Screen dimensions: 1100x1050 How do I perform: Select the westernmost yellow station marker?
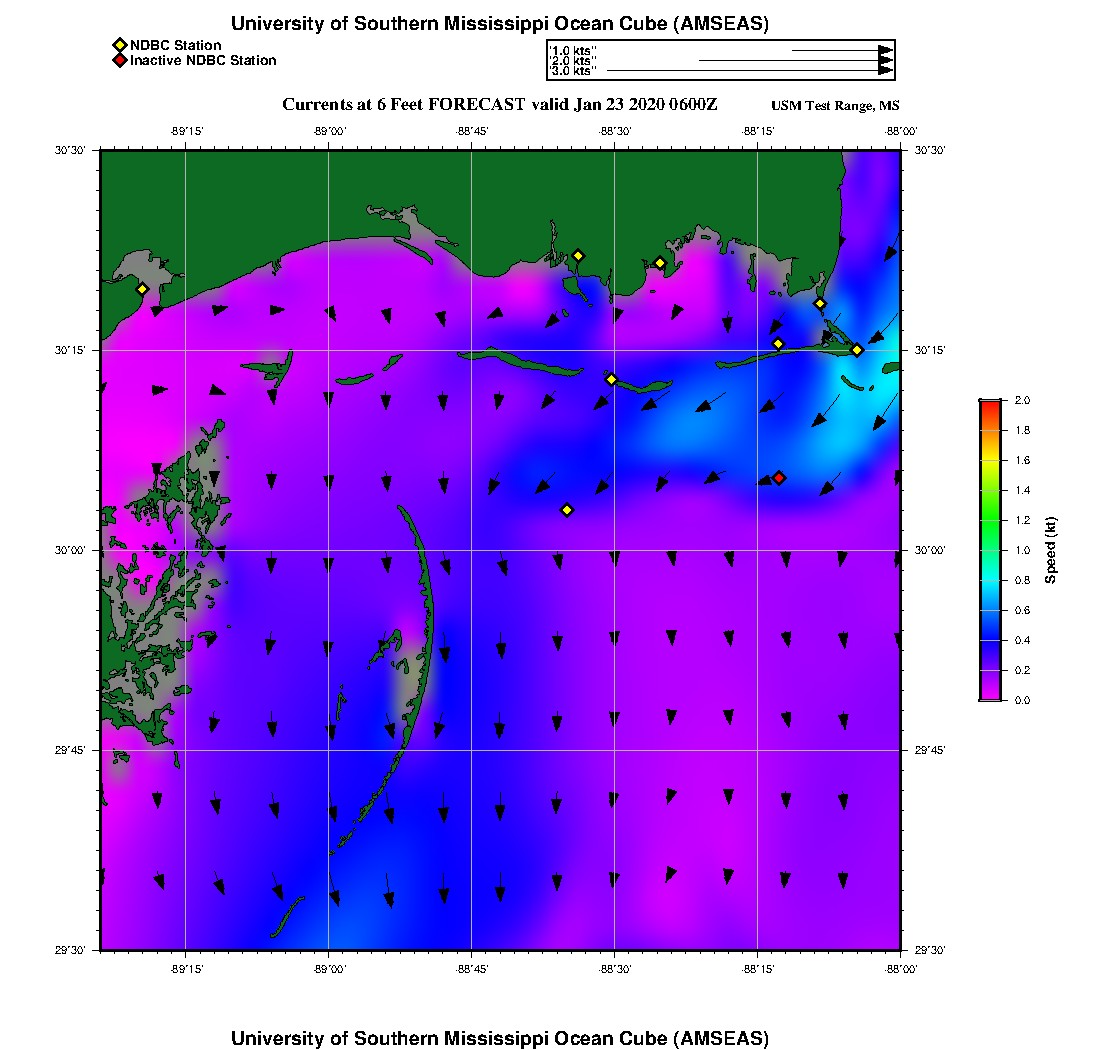[x=142, y=289]
